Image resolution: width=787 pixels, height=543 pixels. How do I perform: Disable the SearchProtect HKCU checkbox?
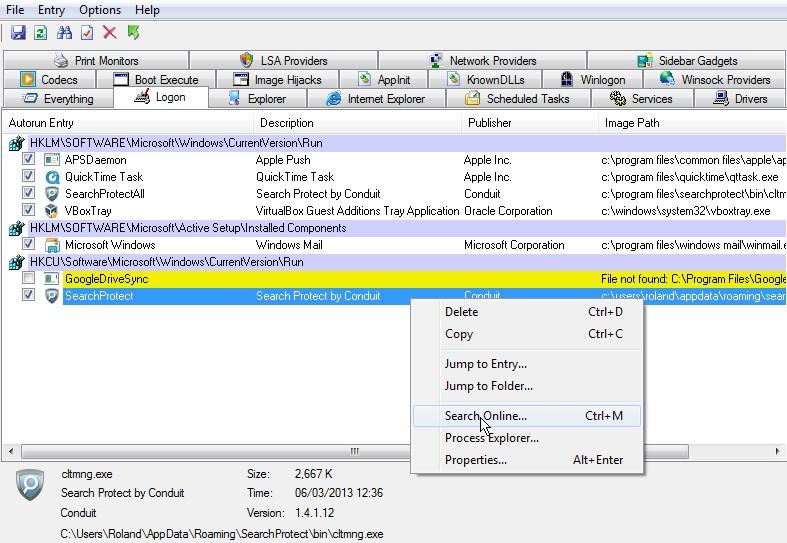pos(29,295)
